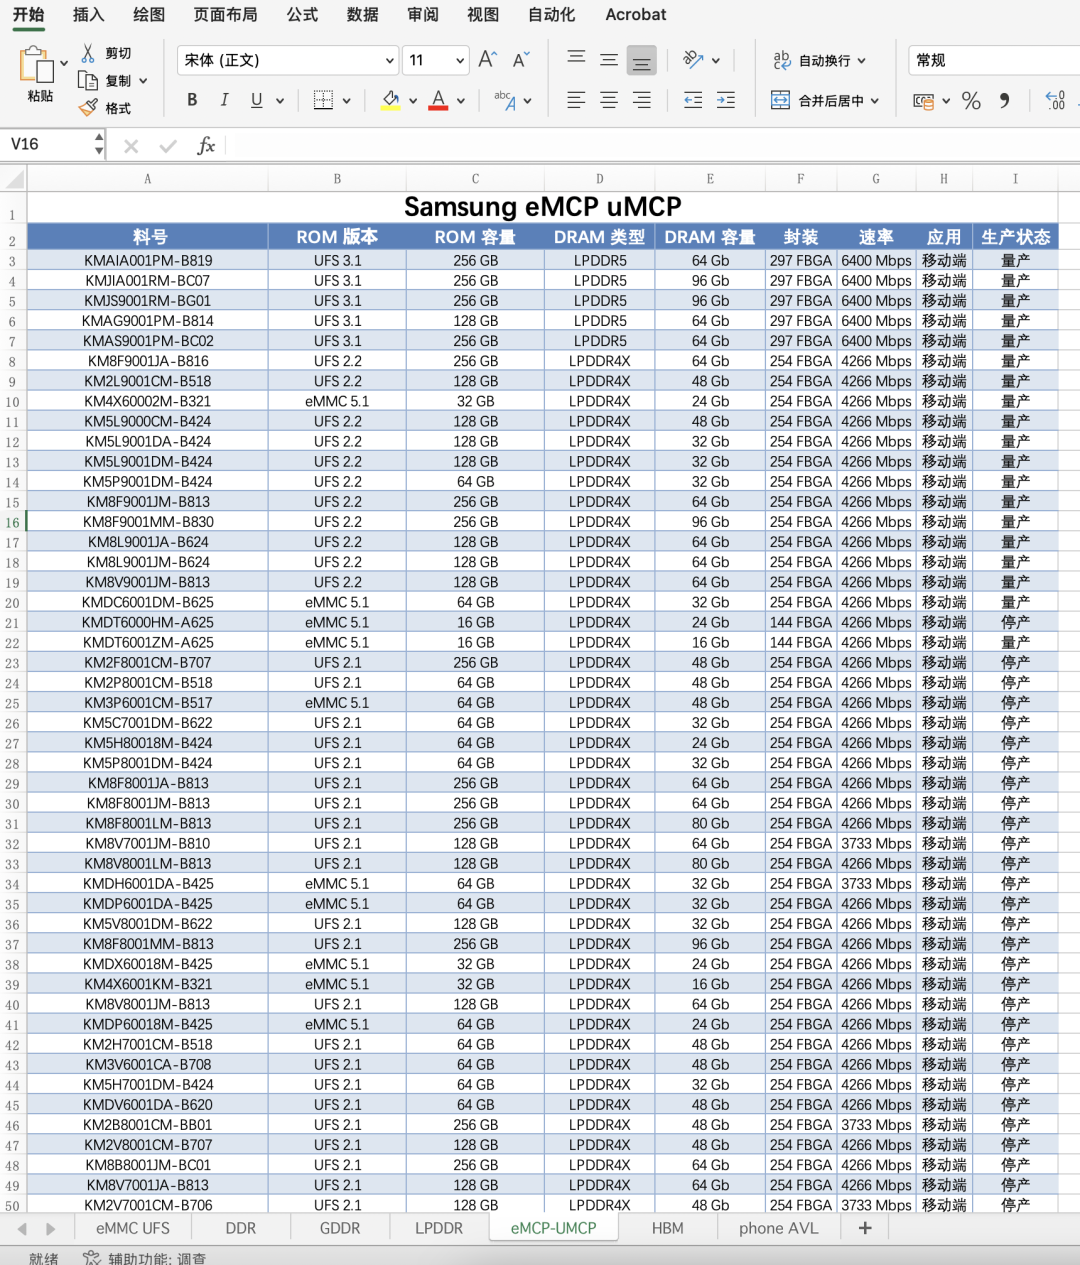Open the 插入 ribbon tab
The height and width of the screenshot is (1265, 1080).
(x=88, y=15)
